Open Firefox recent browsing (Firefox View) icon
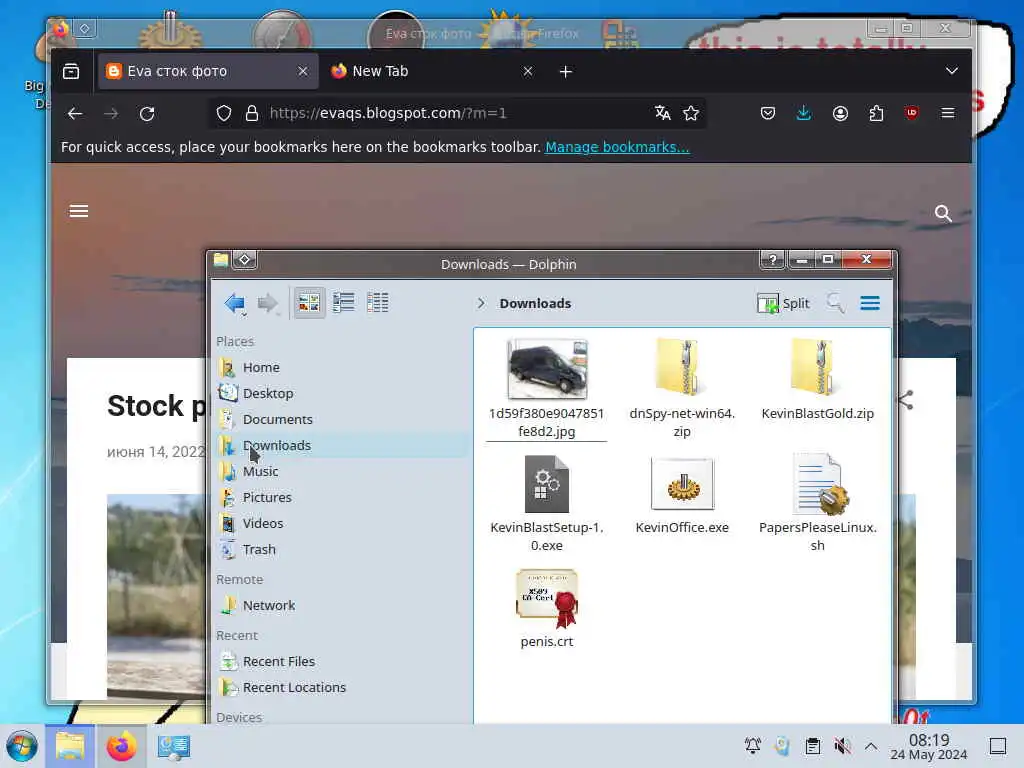 (71, 71)
